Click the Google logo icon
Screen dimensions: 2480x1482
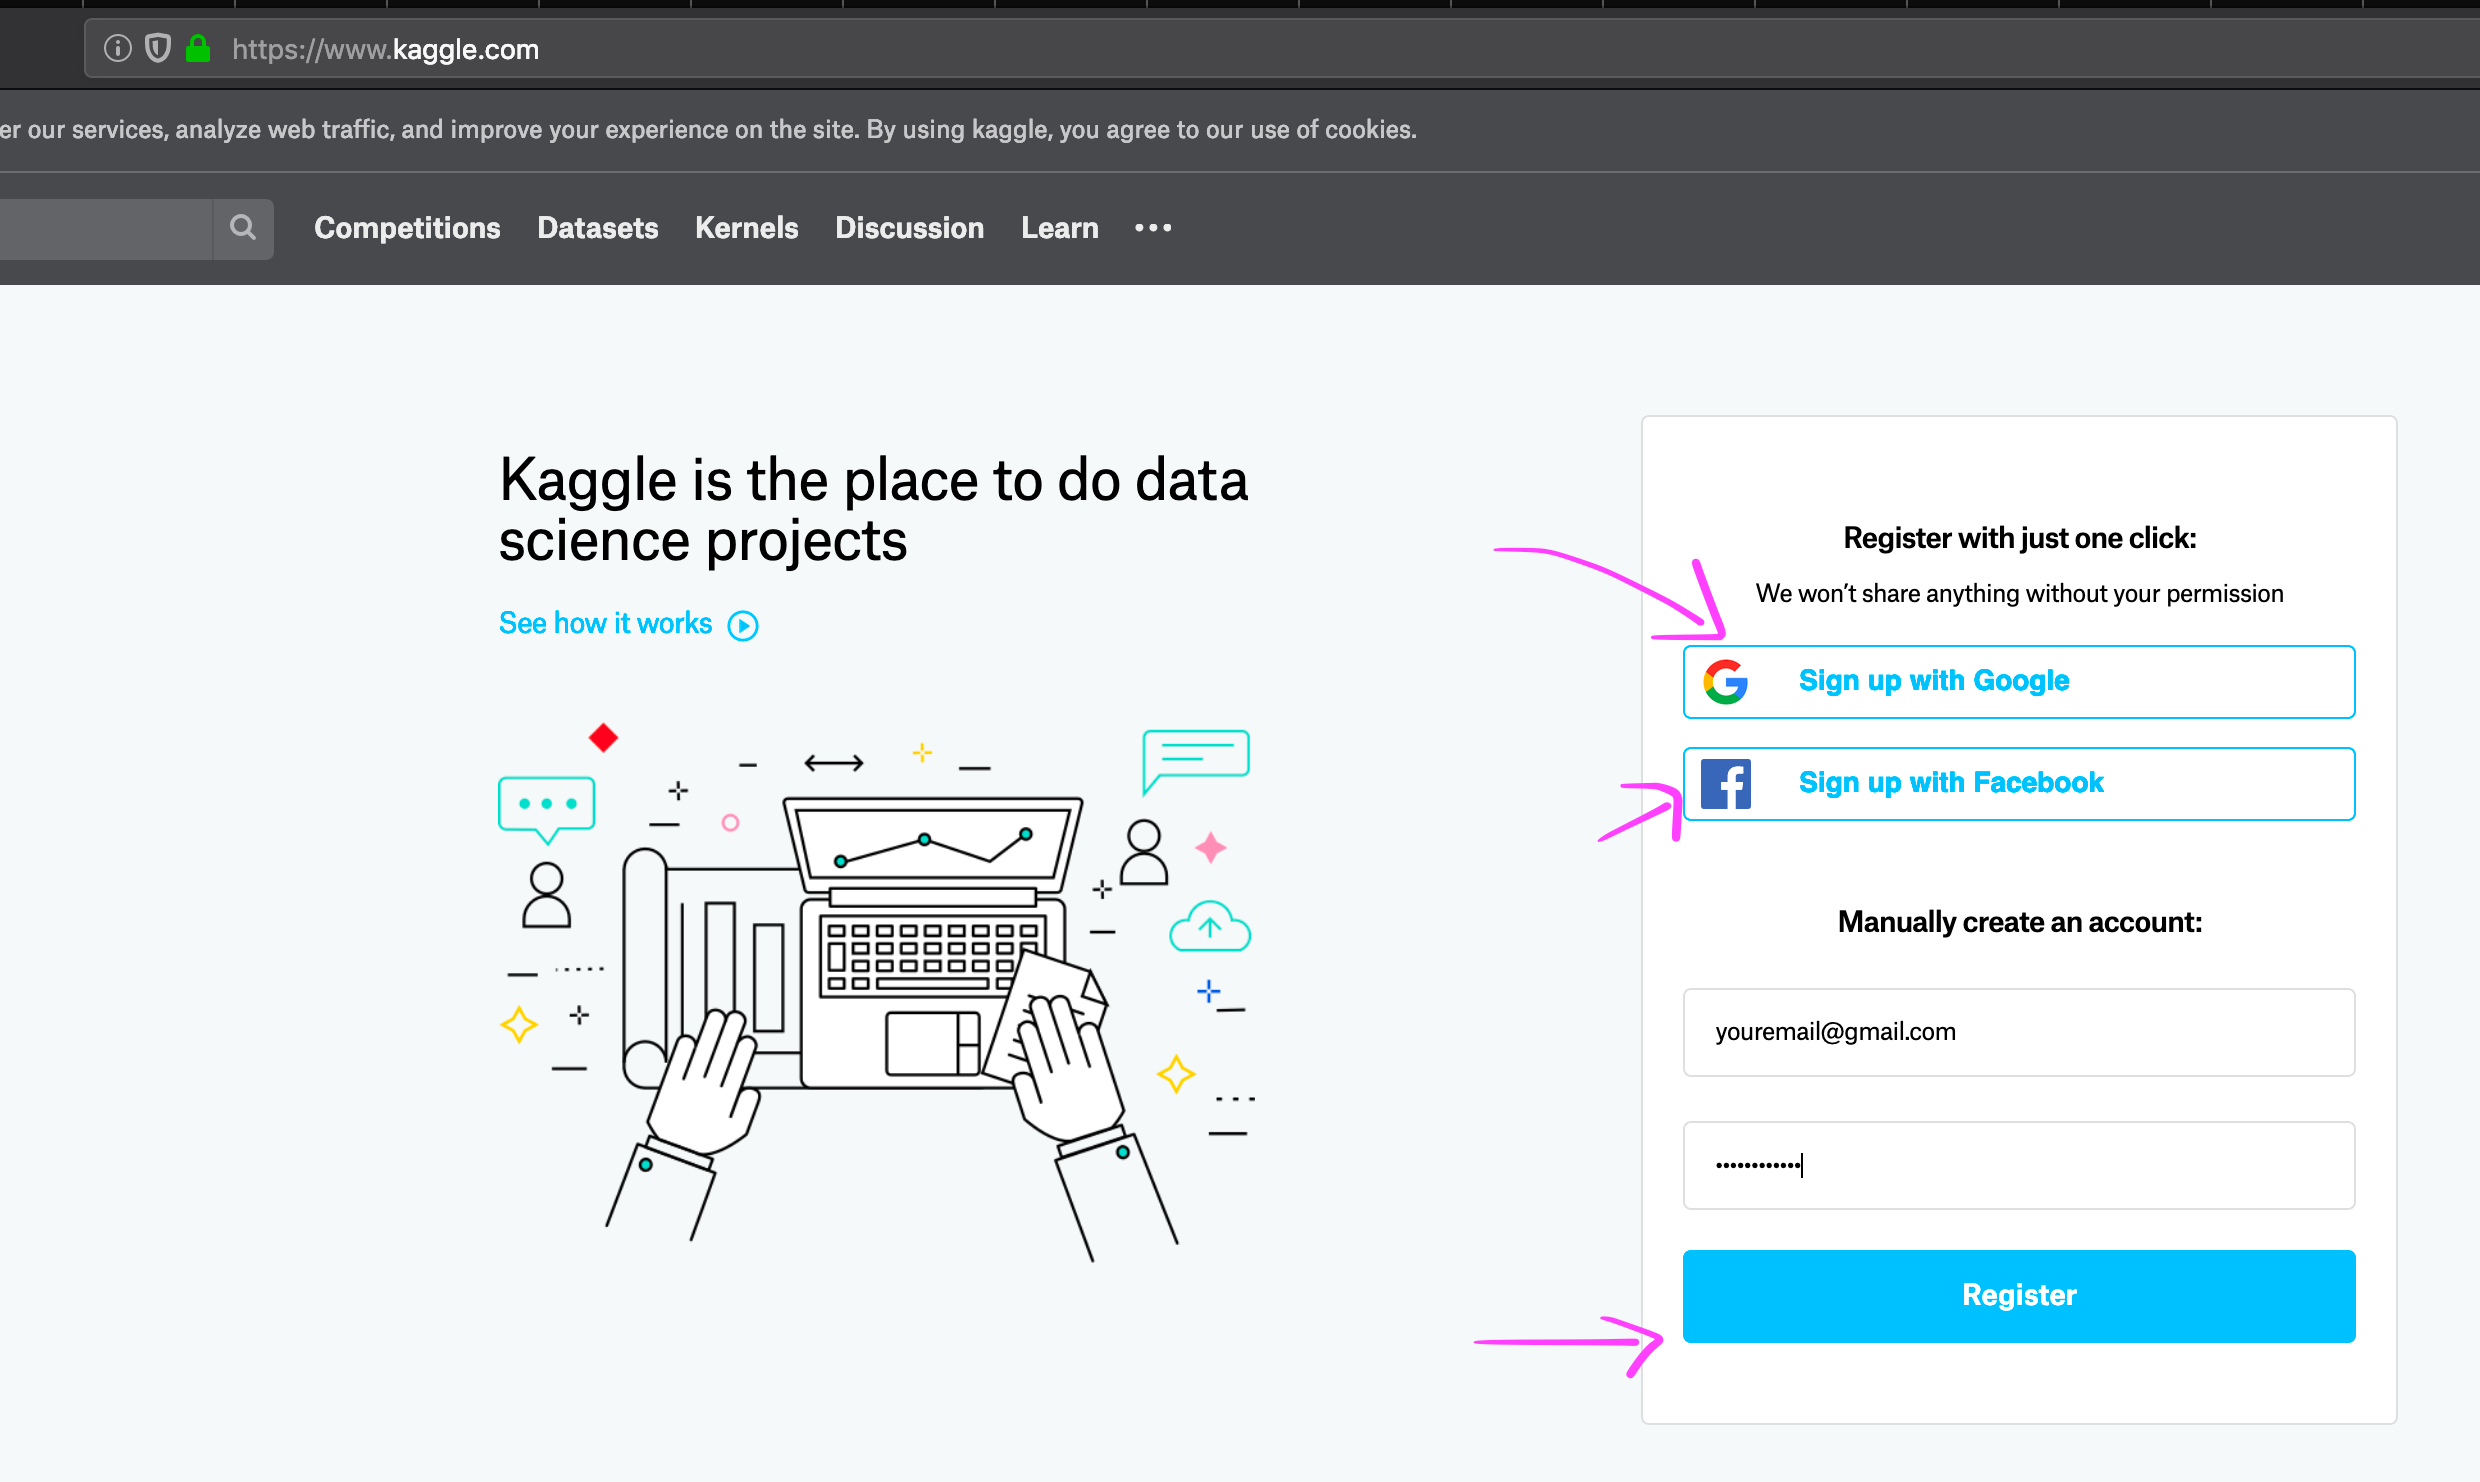coord(1726,682)
